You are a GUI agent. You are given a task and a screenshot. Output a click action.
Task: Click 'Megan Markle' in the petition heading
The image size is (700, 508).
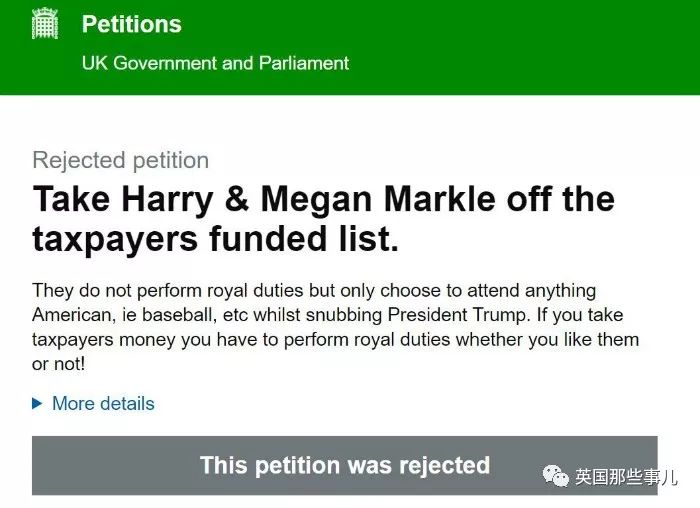click(x=378, y=199)
